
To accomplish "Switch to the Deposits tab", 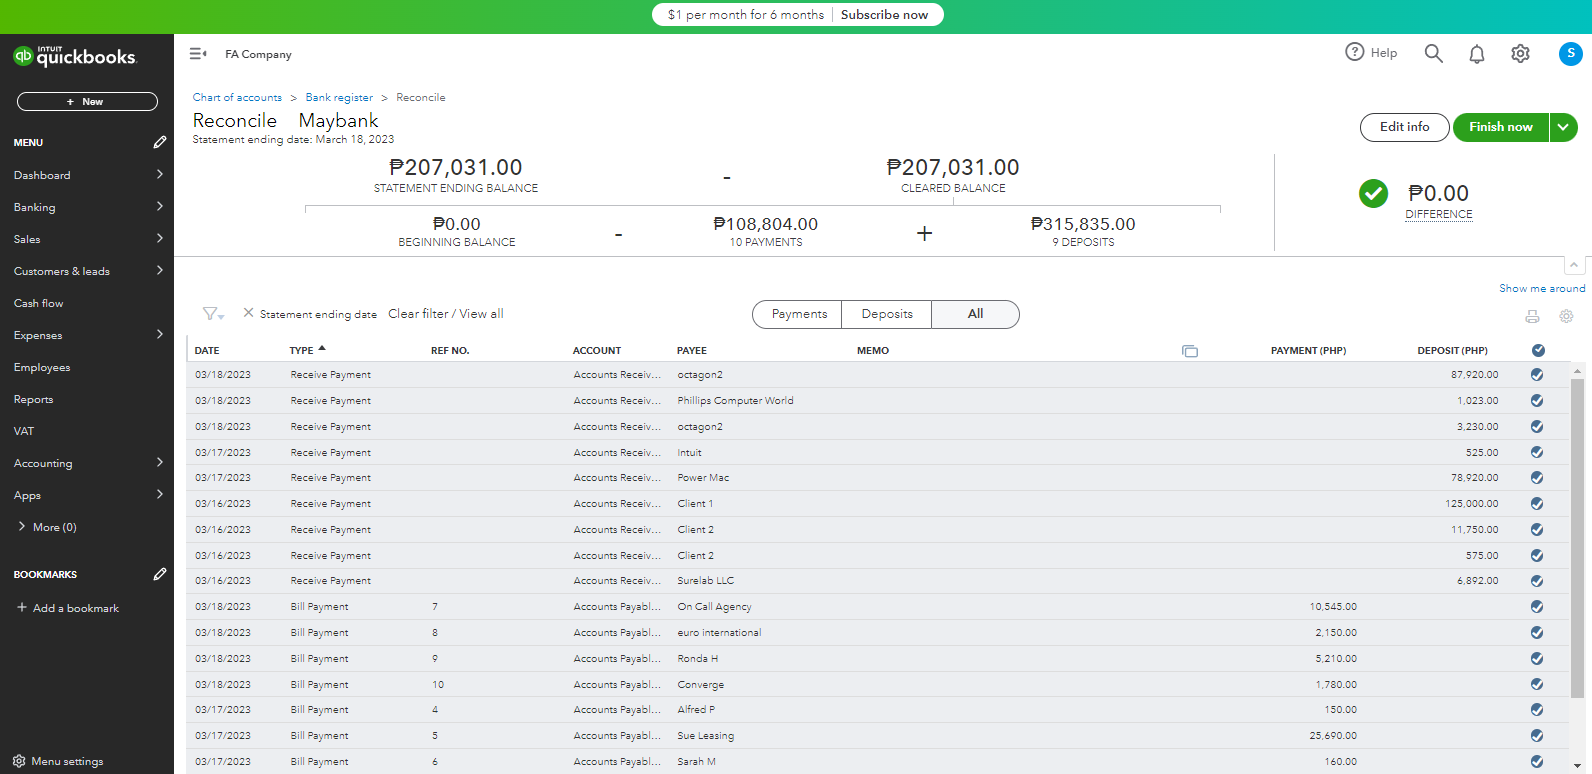I will [887, 314].
